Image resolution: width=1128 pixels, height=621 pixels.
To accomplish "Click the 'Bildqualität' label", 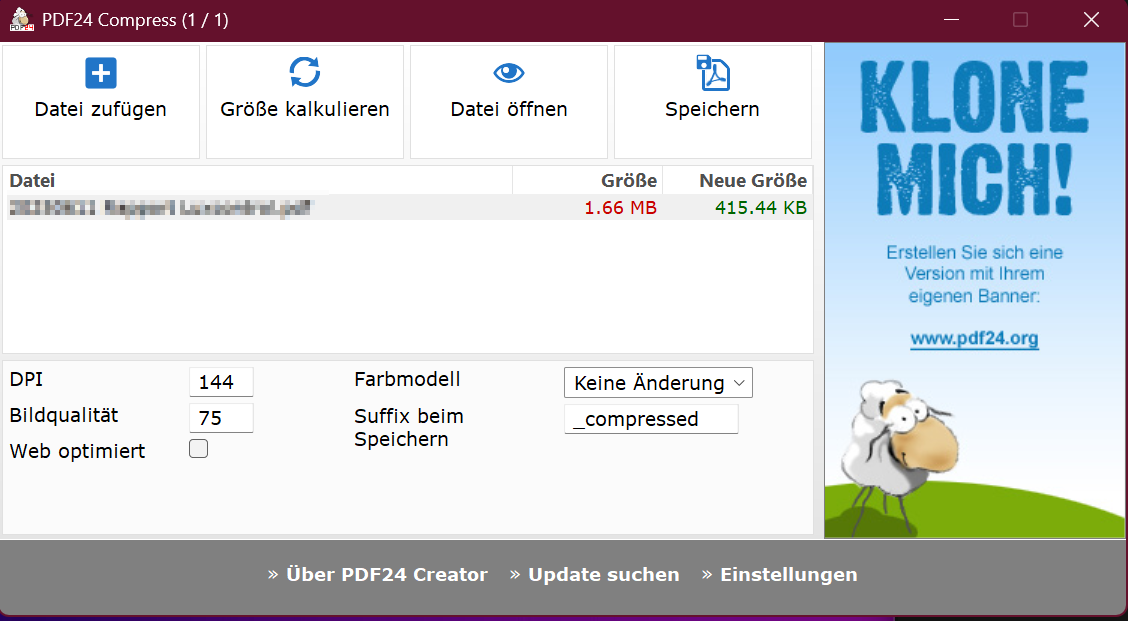I will pos(63,415).
